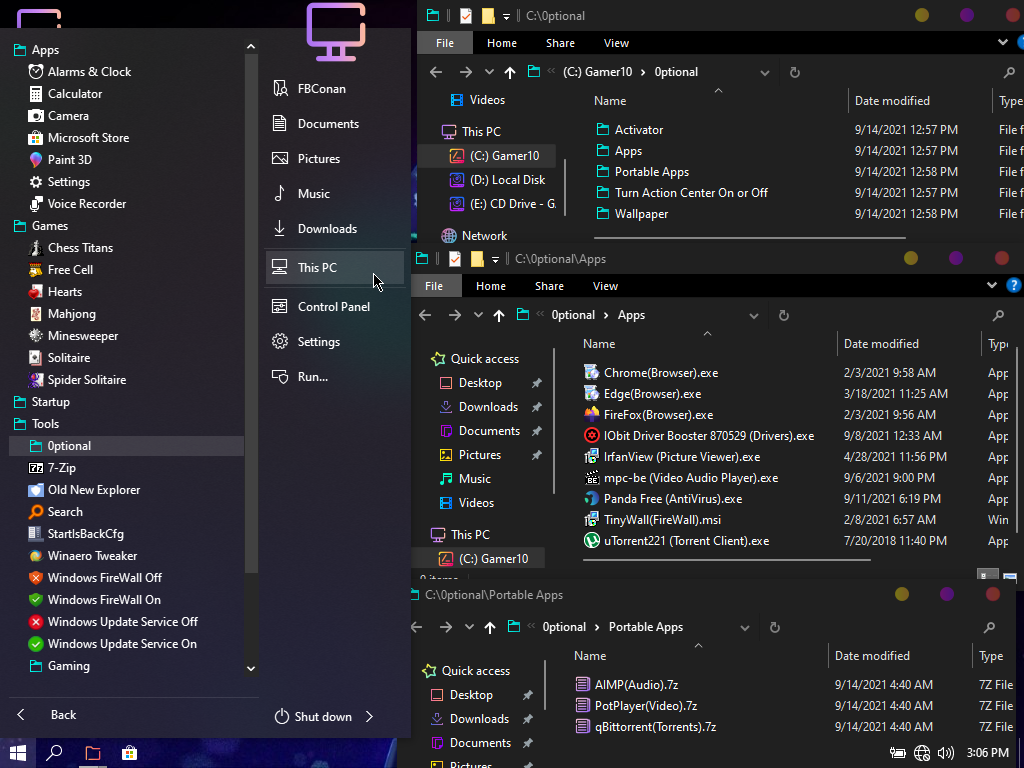Expand the Games folder in start menu
The height and width of the screenshot is (768, 1024).
click(40, 226)
